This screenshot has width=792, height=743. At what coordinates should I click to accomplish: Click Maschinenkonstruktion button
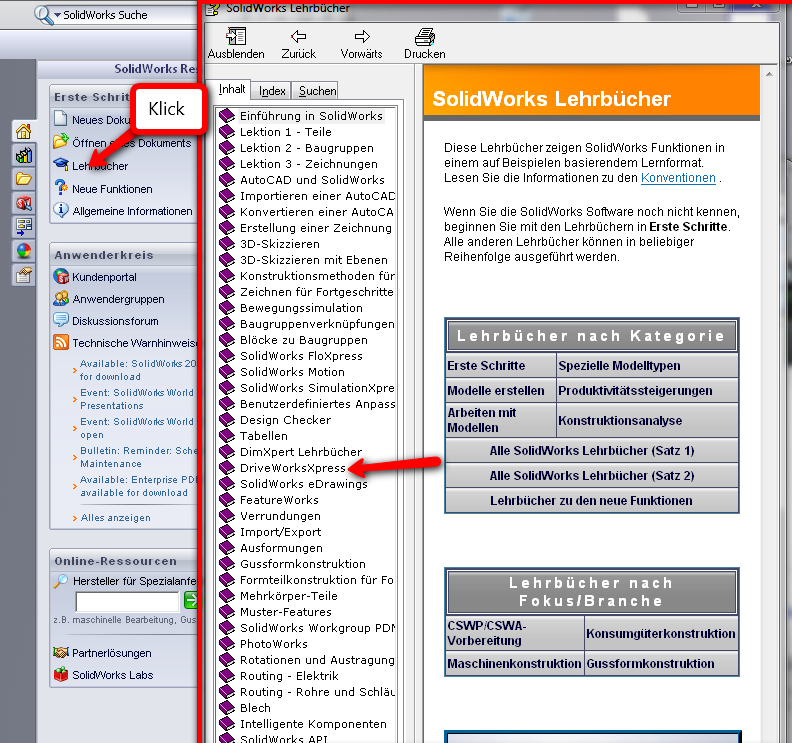(515, 664)
